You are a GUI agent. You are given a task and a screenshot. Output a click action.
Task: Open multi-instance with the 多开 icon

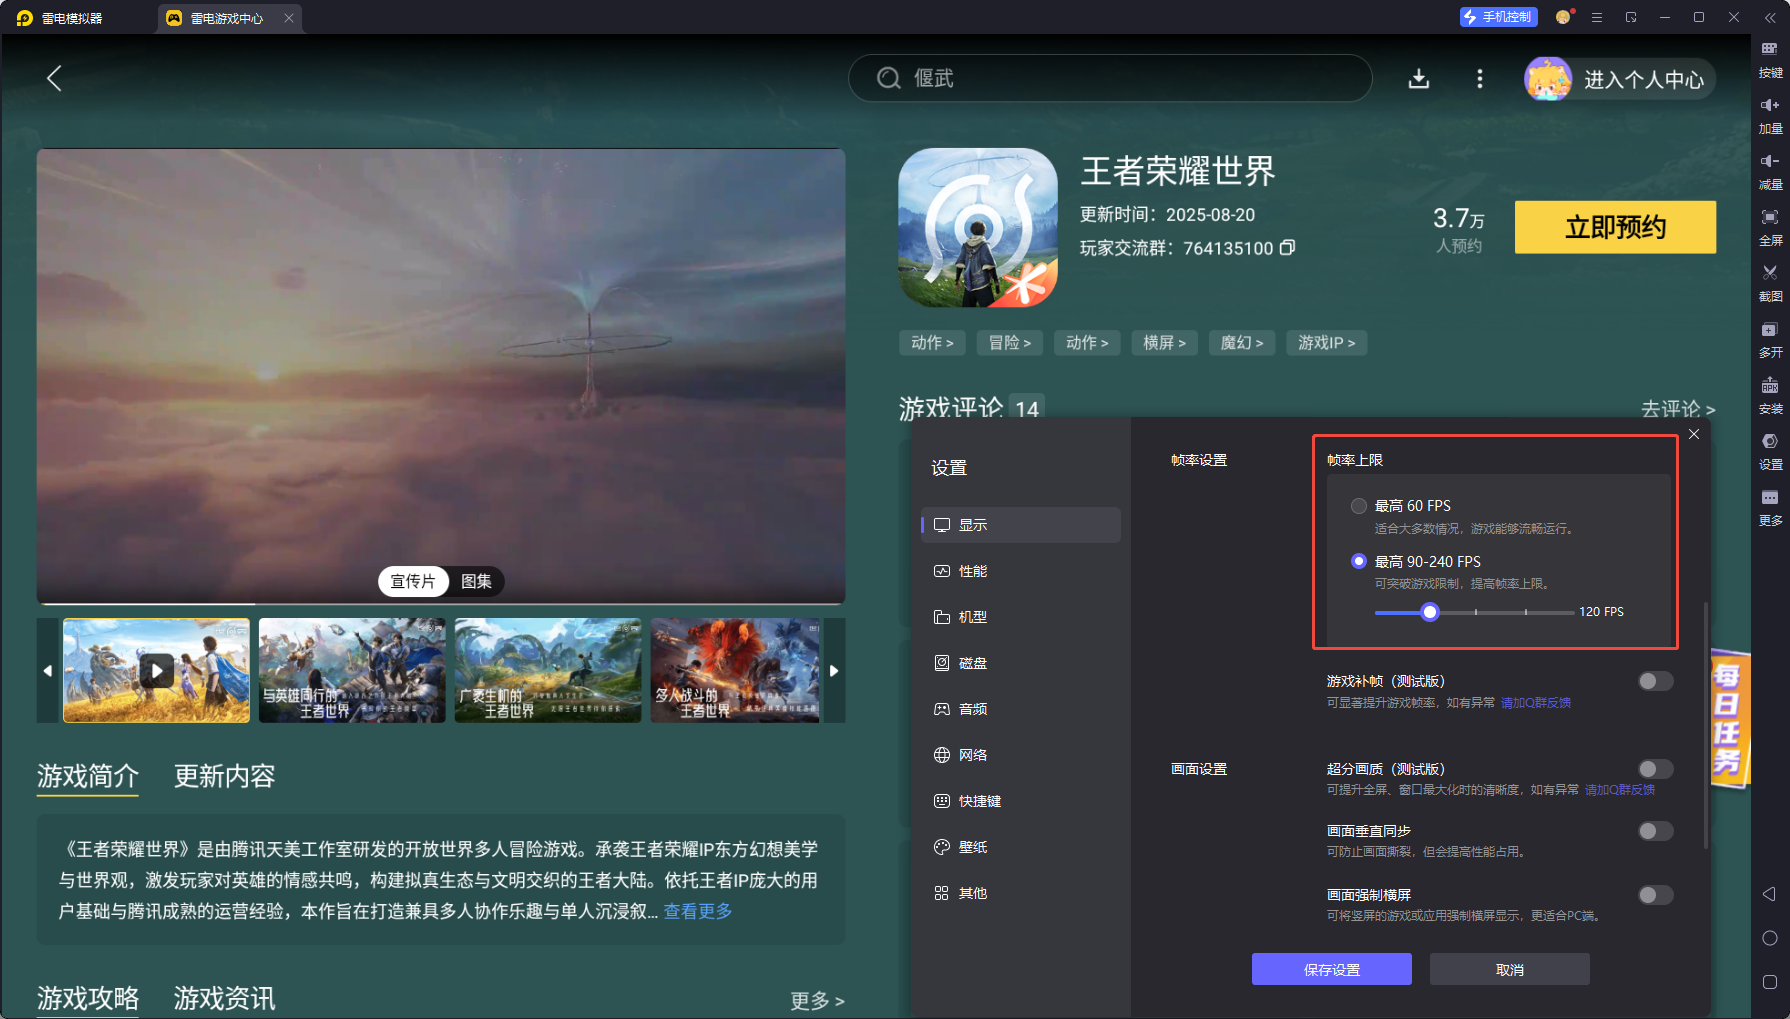(x=1770, y=340)
